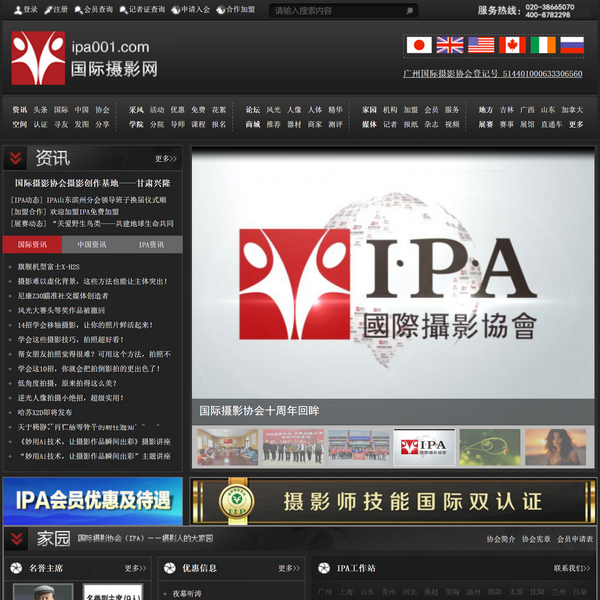Select the United Kingdom flag icon
Screen dimensions: 600x600
(x=449, y=45)
